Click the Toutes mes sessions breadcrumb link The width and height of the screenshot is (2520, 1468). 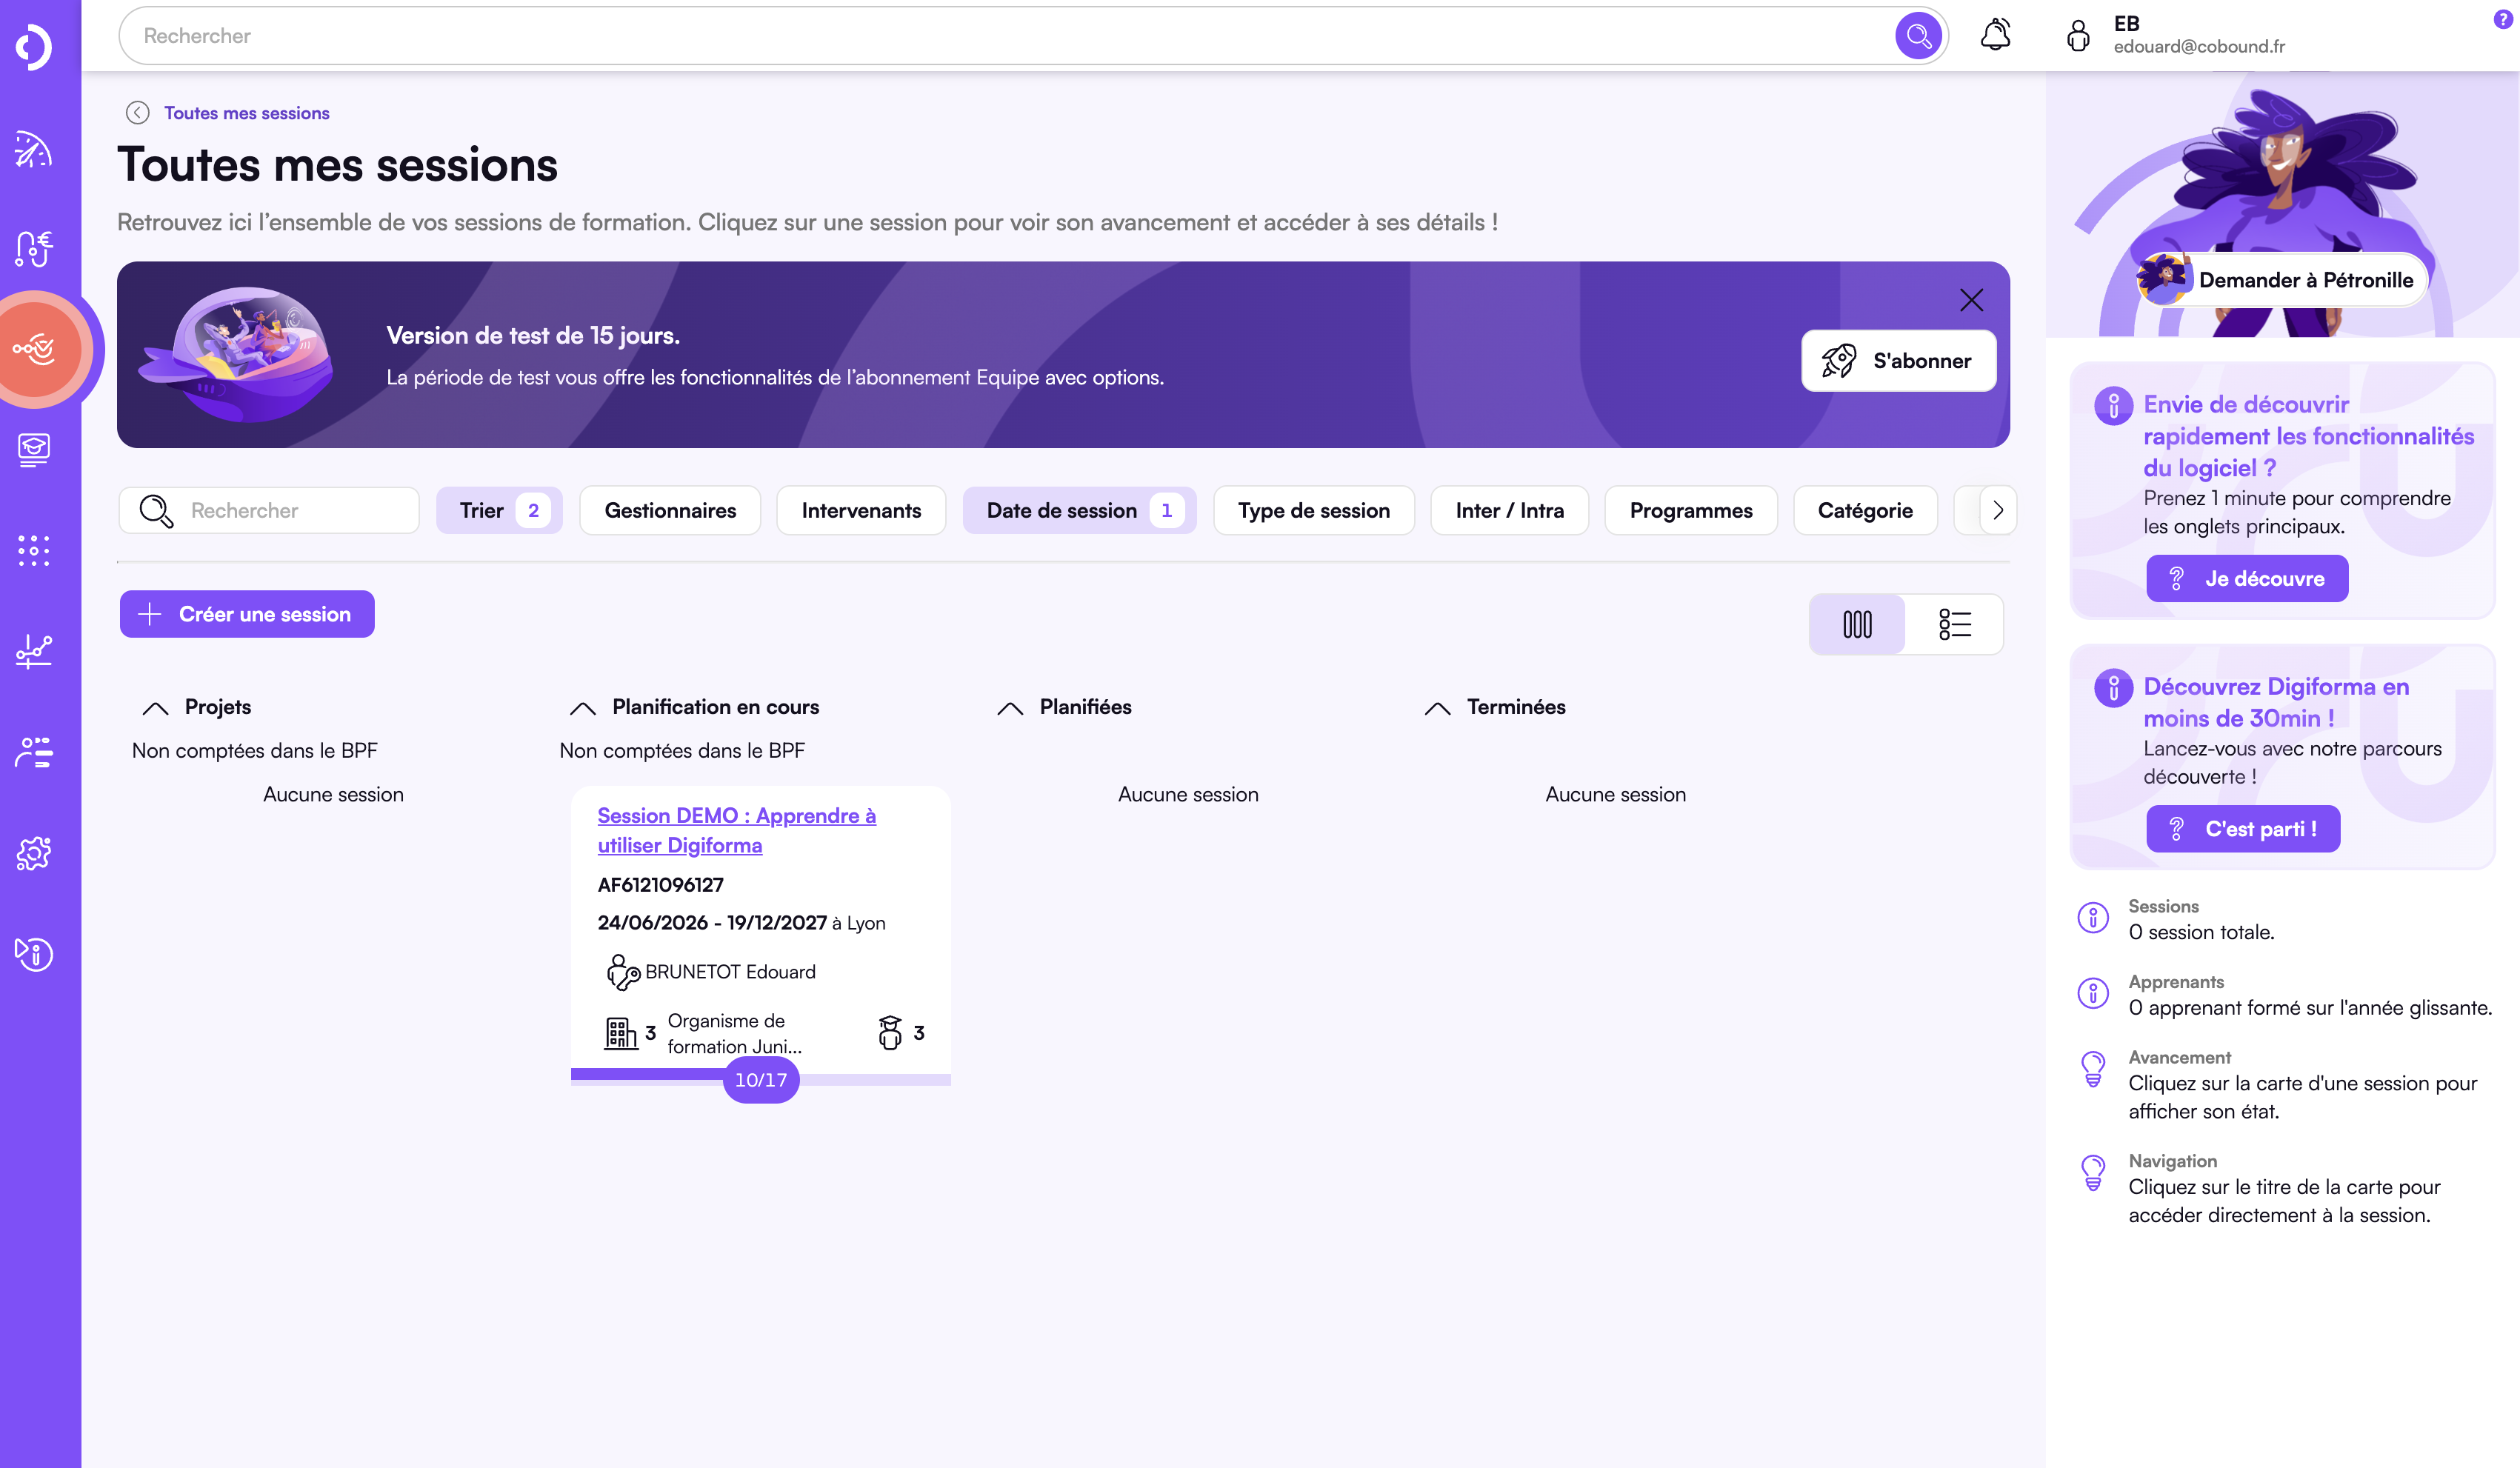coord(247,113)
